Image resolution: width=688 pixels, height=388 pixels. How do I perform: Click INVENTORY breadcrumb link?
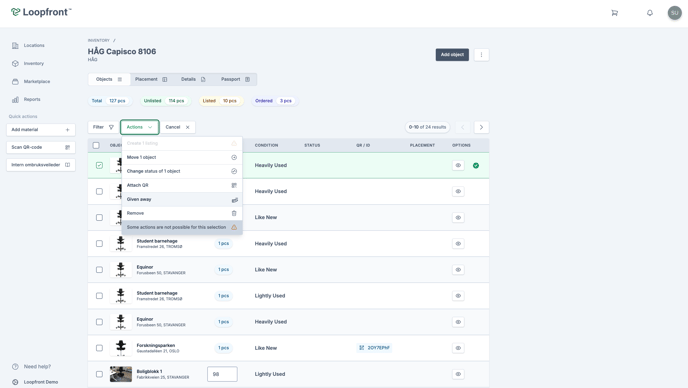[99, 40]
